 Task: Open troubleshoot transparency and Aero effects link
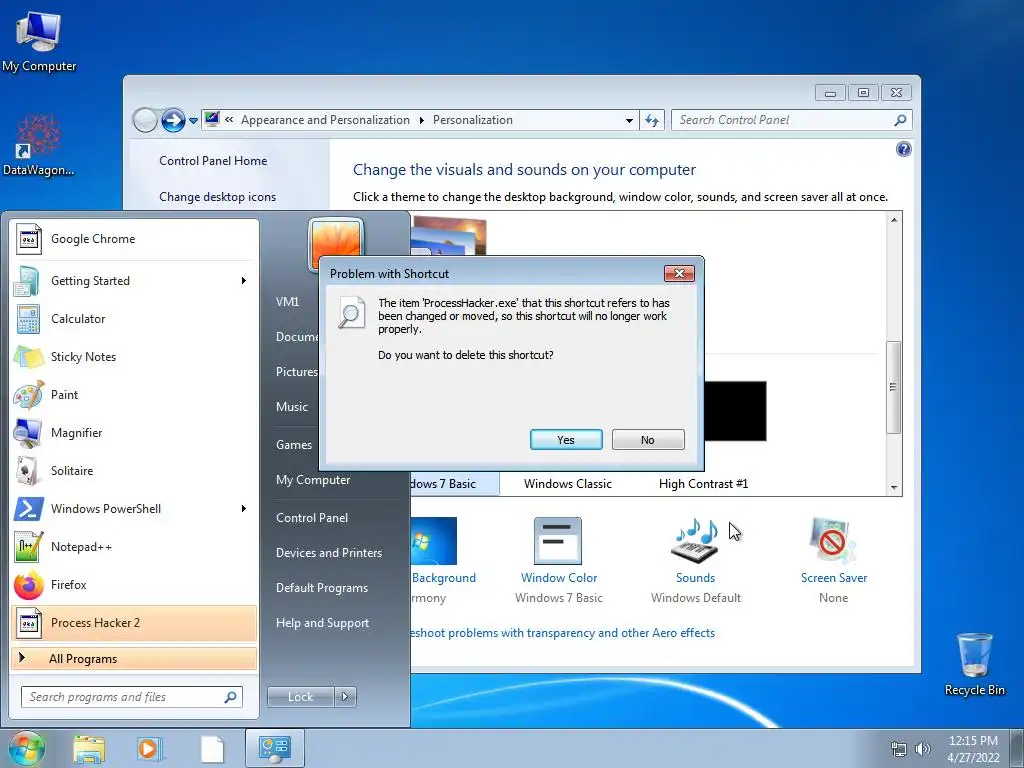(x=563, y=633)
